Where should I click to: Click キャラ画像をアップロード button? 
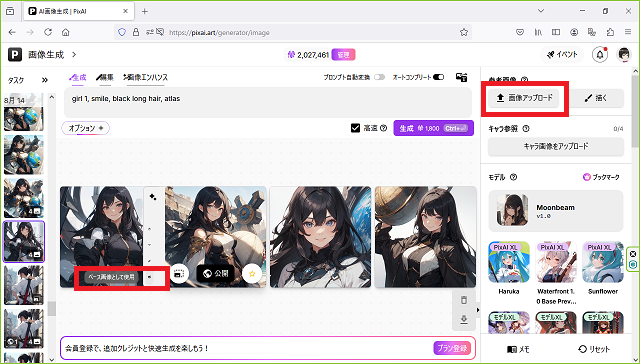point(556,146)
